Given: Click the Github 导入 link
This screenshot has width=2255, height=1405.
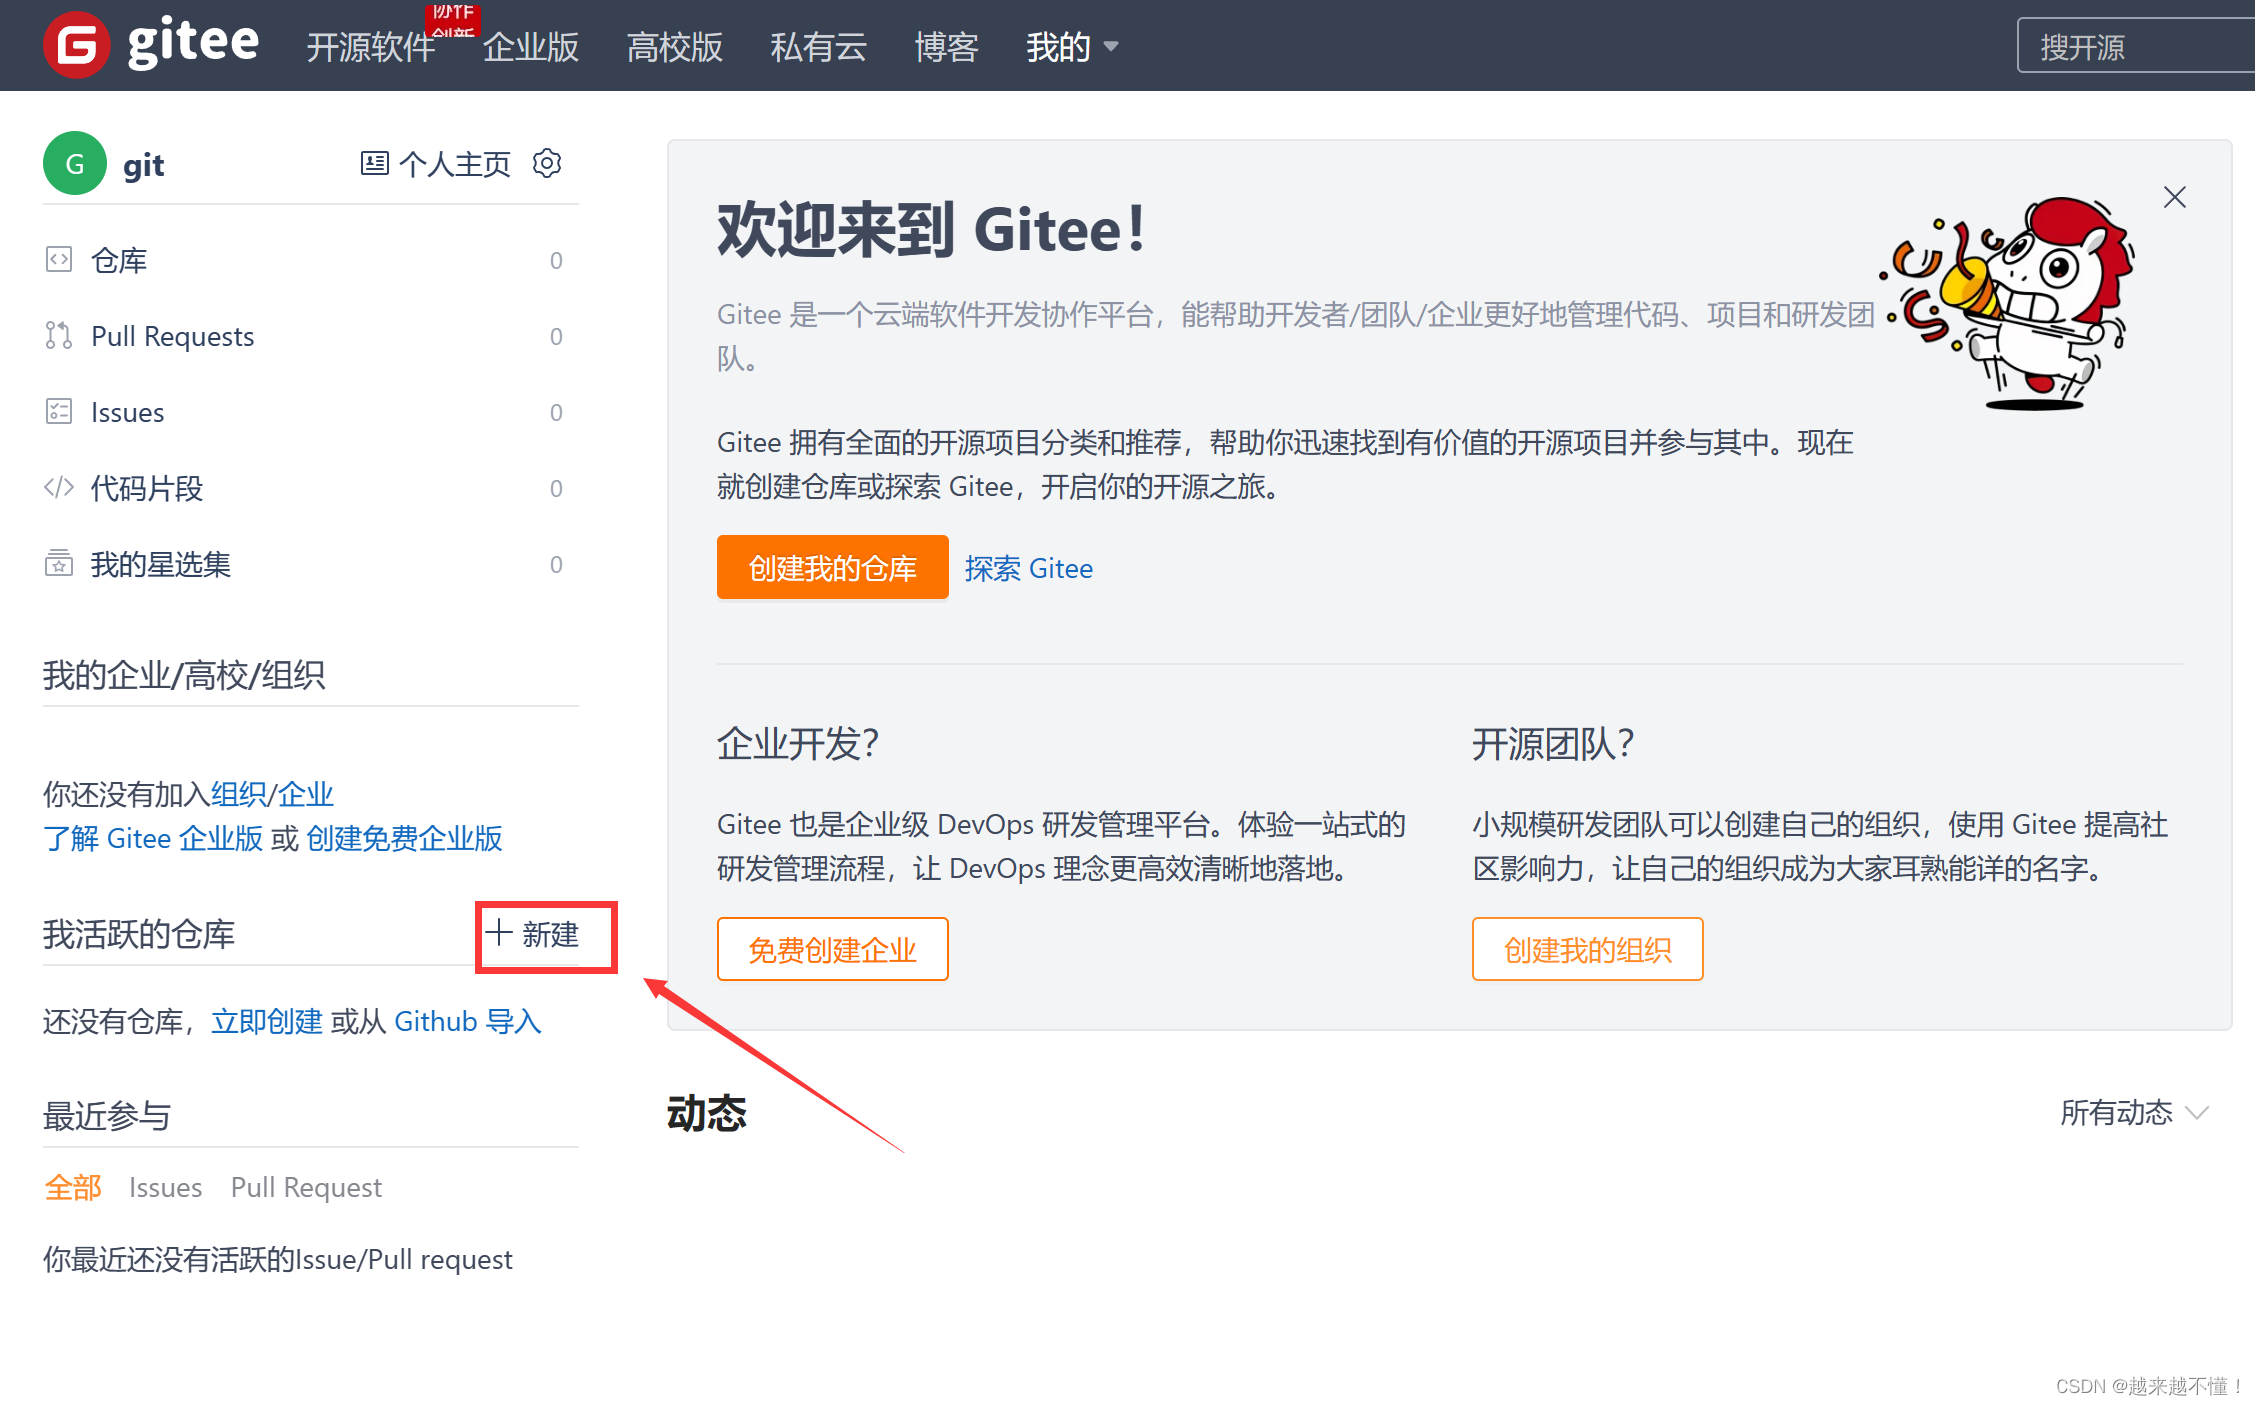Looking at the screenshot, I should click(x=468, y=1021).
